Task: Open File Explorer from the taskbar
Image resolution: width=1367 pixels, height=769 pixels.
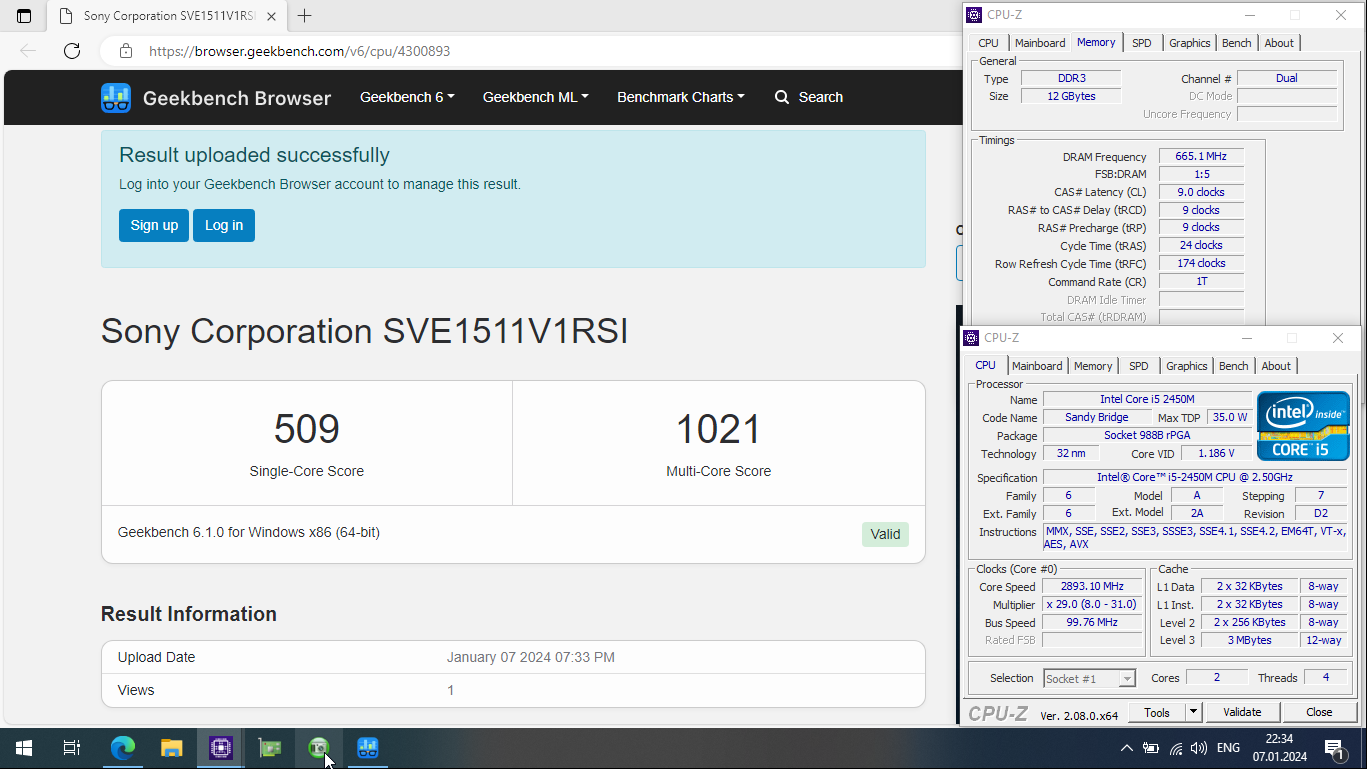Action: point(172,748)
